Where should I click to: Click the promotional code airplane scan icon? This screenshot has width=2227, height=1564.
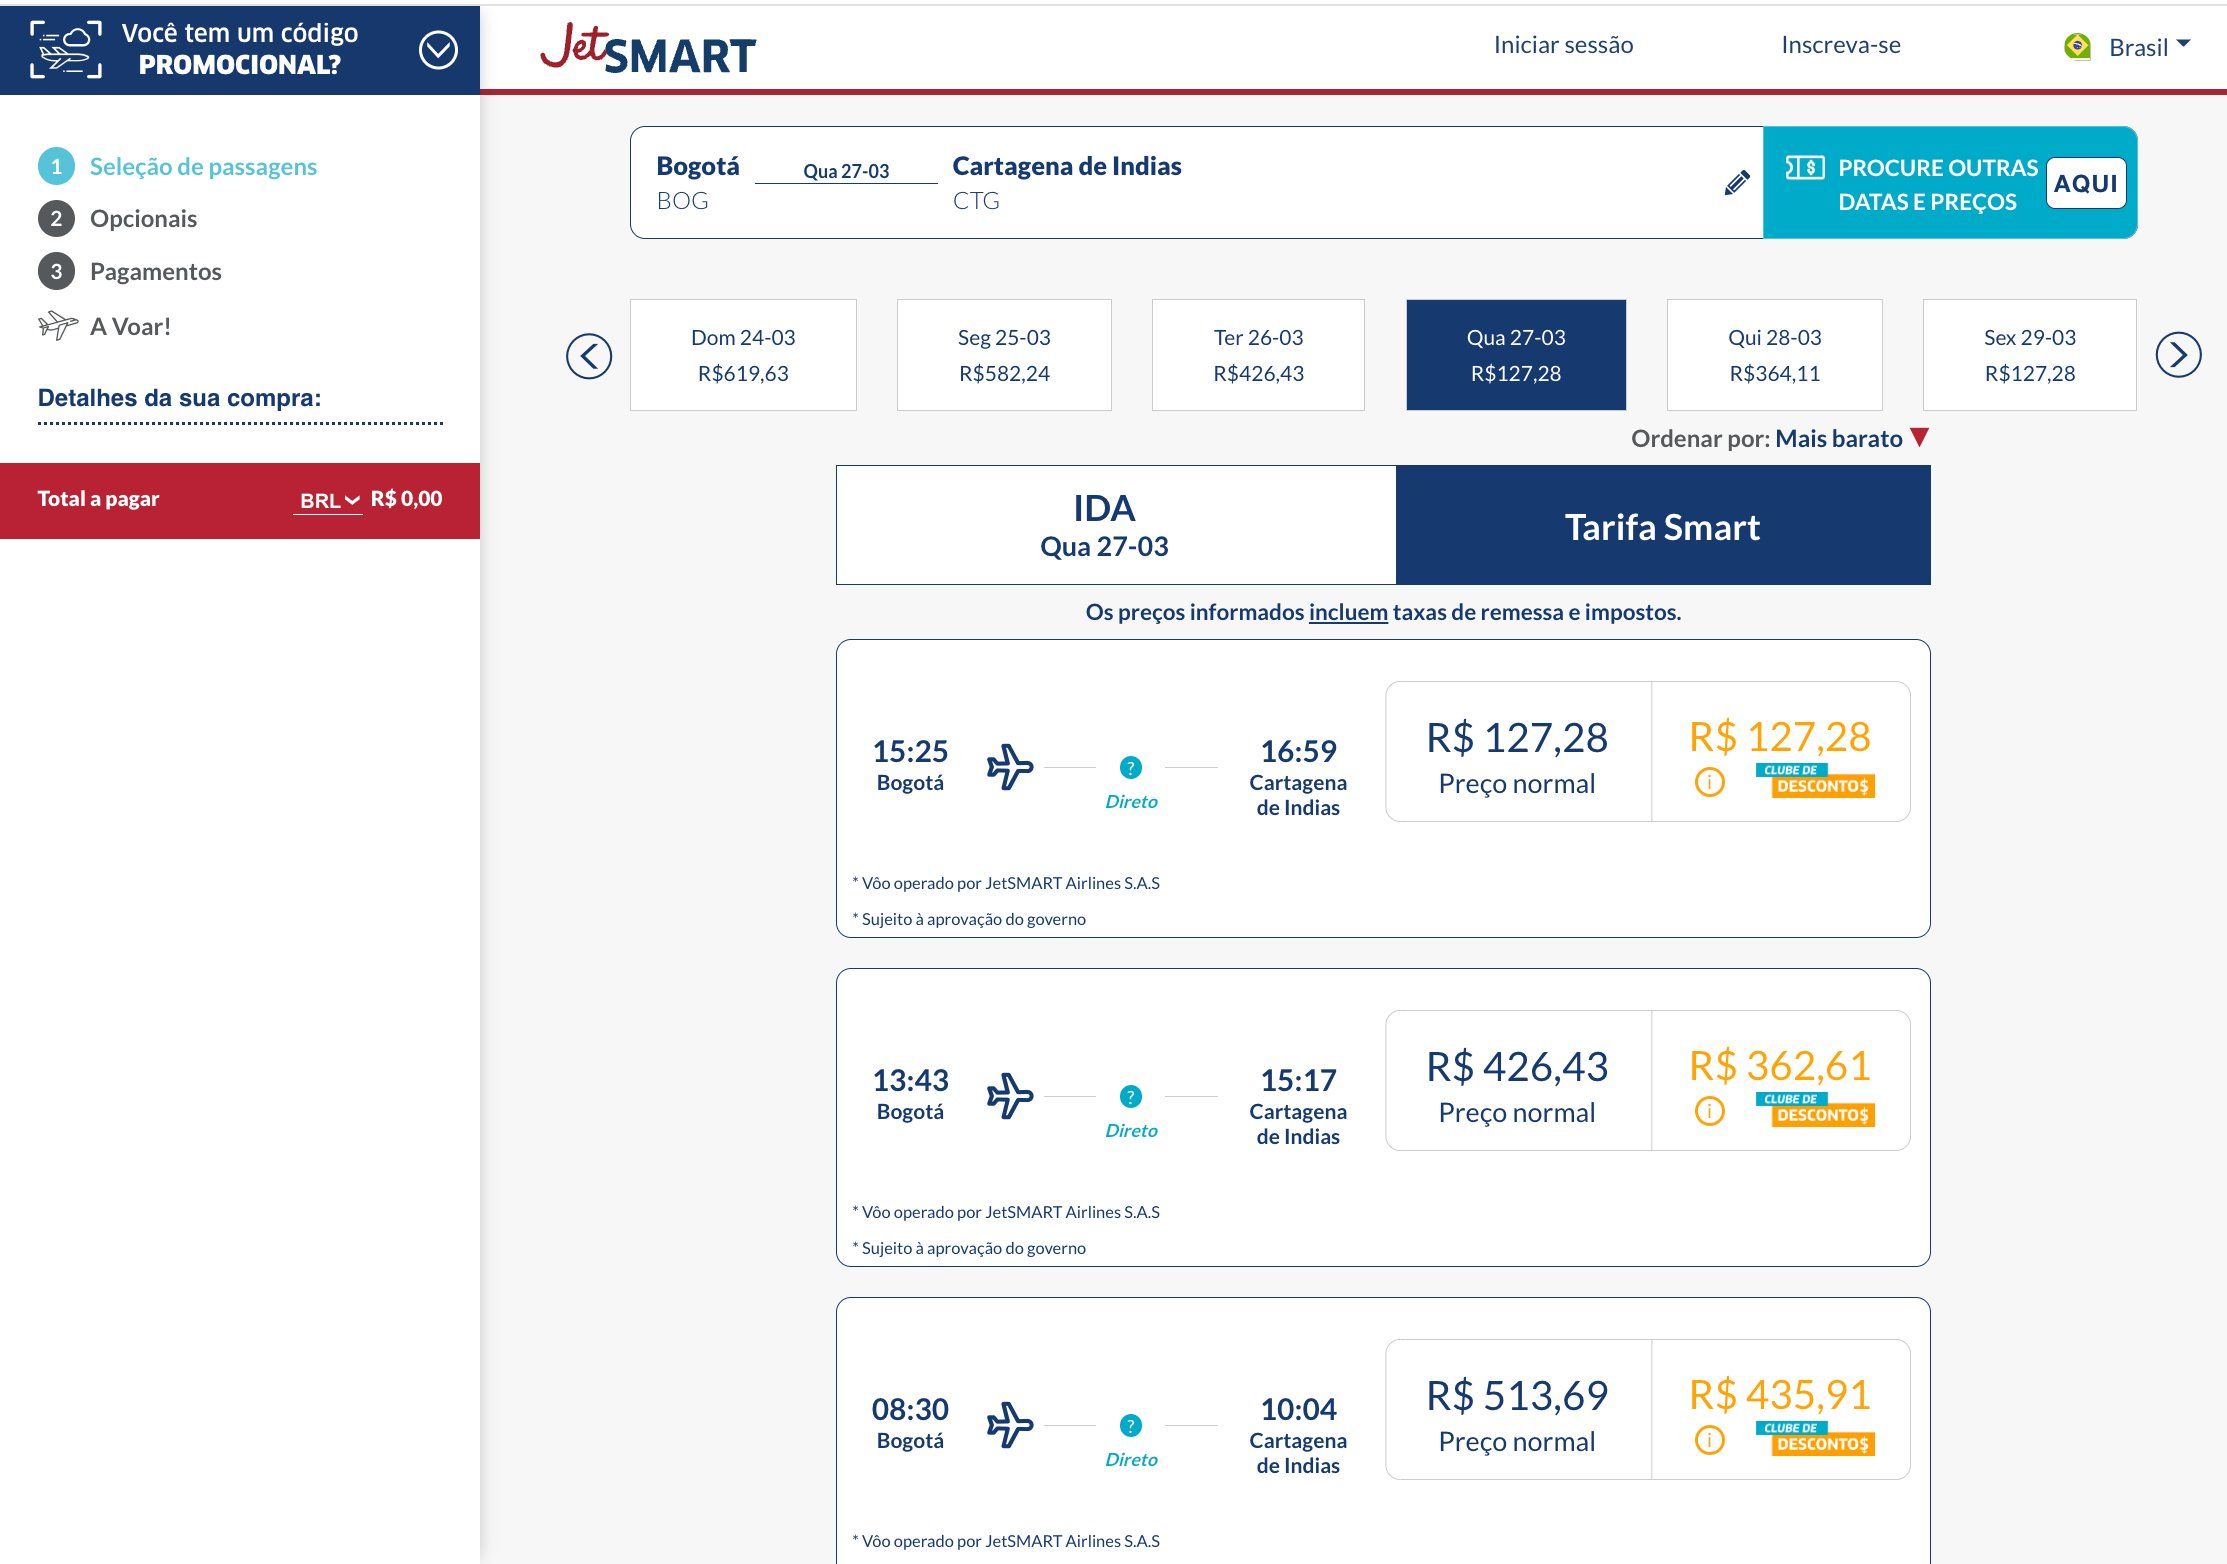pos(65,49)
